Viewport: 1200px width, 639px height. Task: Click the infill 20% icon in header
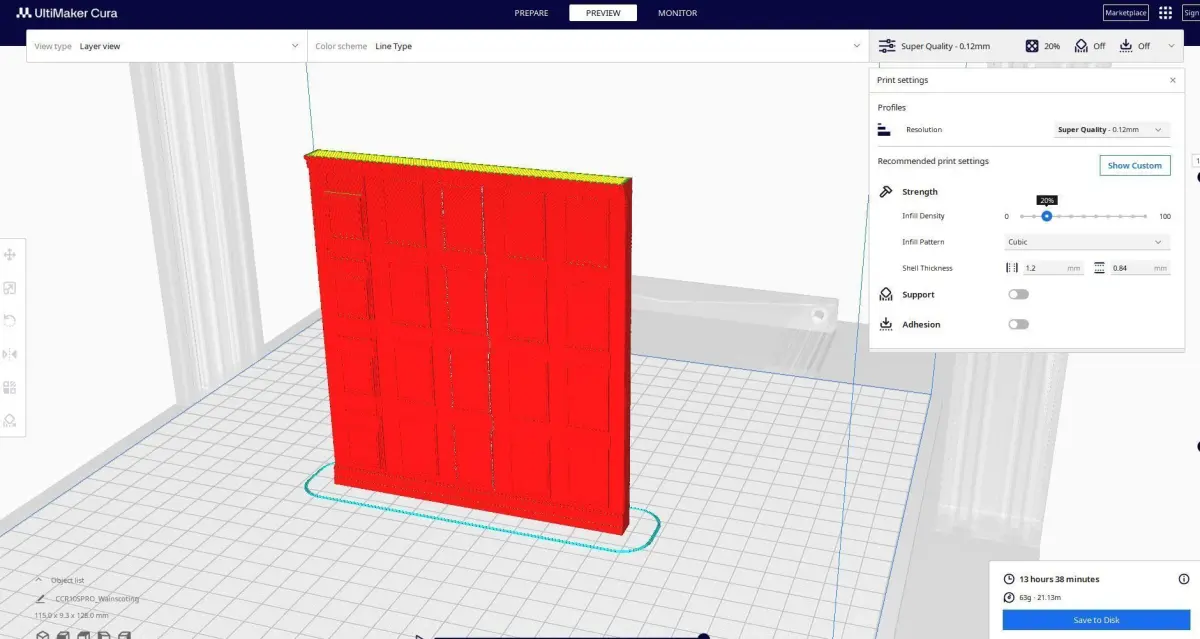pyautogui.click(x=1032, y=46)
